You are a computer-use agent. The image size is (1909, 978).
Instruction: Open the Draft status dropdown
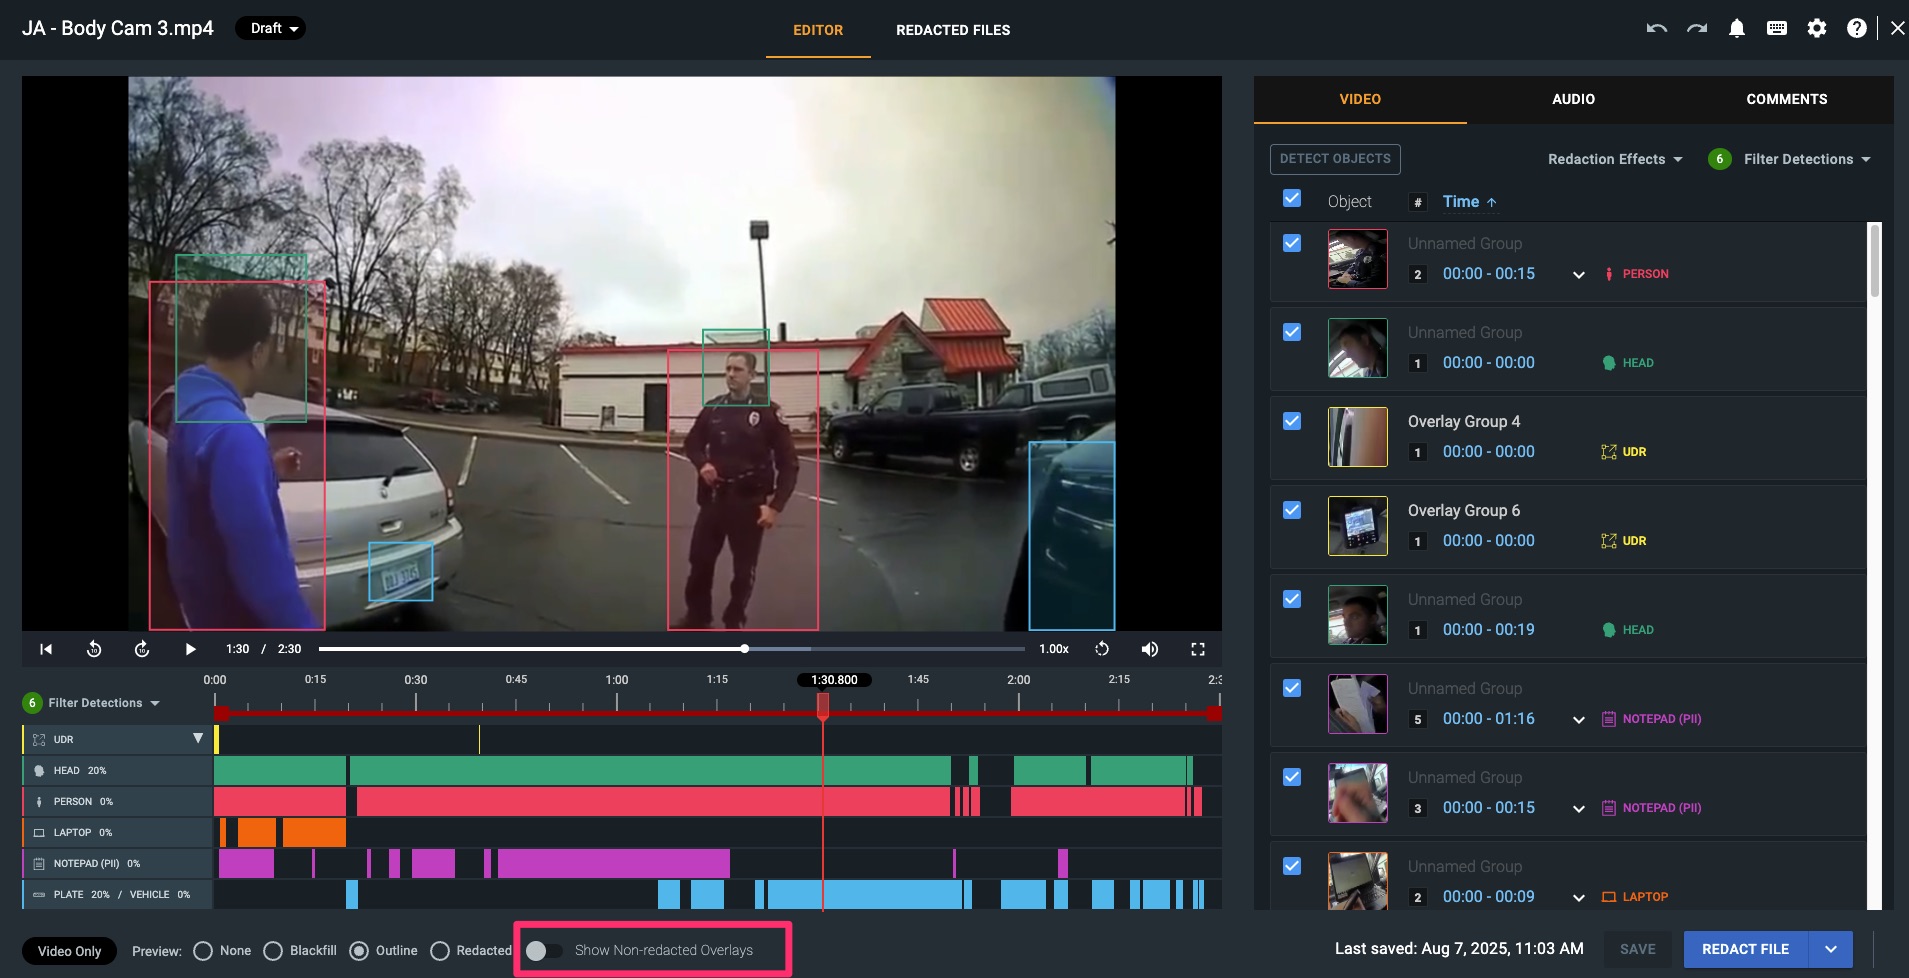click(271, 29)
